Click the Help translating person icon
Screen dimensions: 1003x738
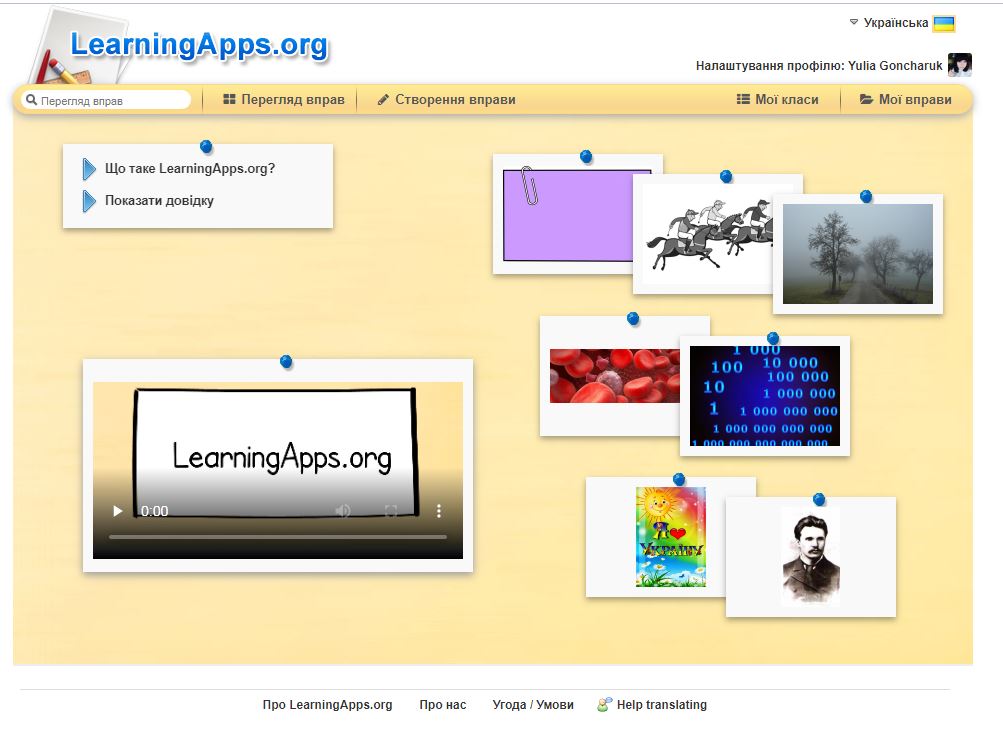(x=604, y=705)
